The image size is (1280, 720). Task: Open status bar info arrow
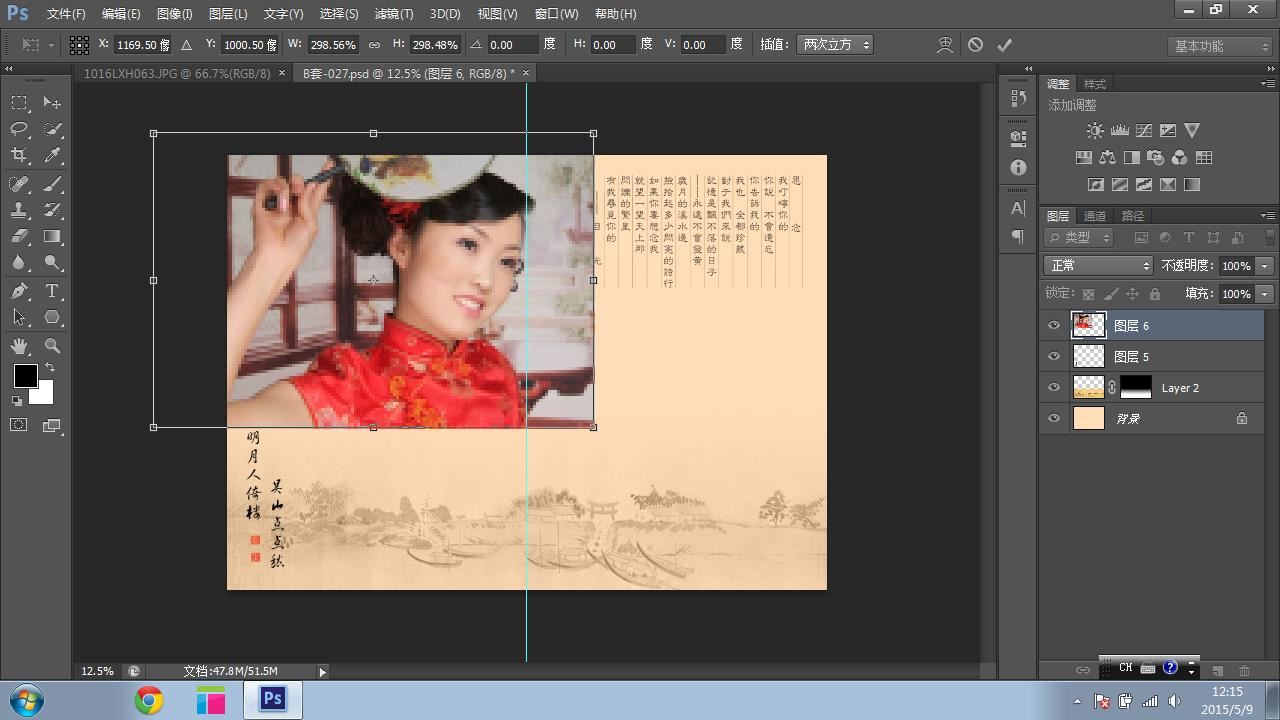[x=322, y=671]
